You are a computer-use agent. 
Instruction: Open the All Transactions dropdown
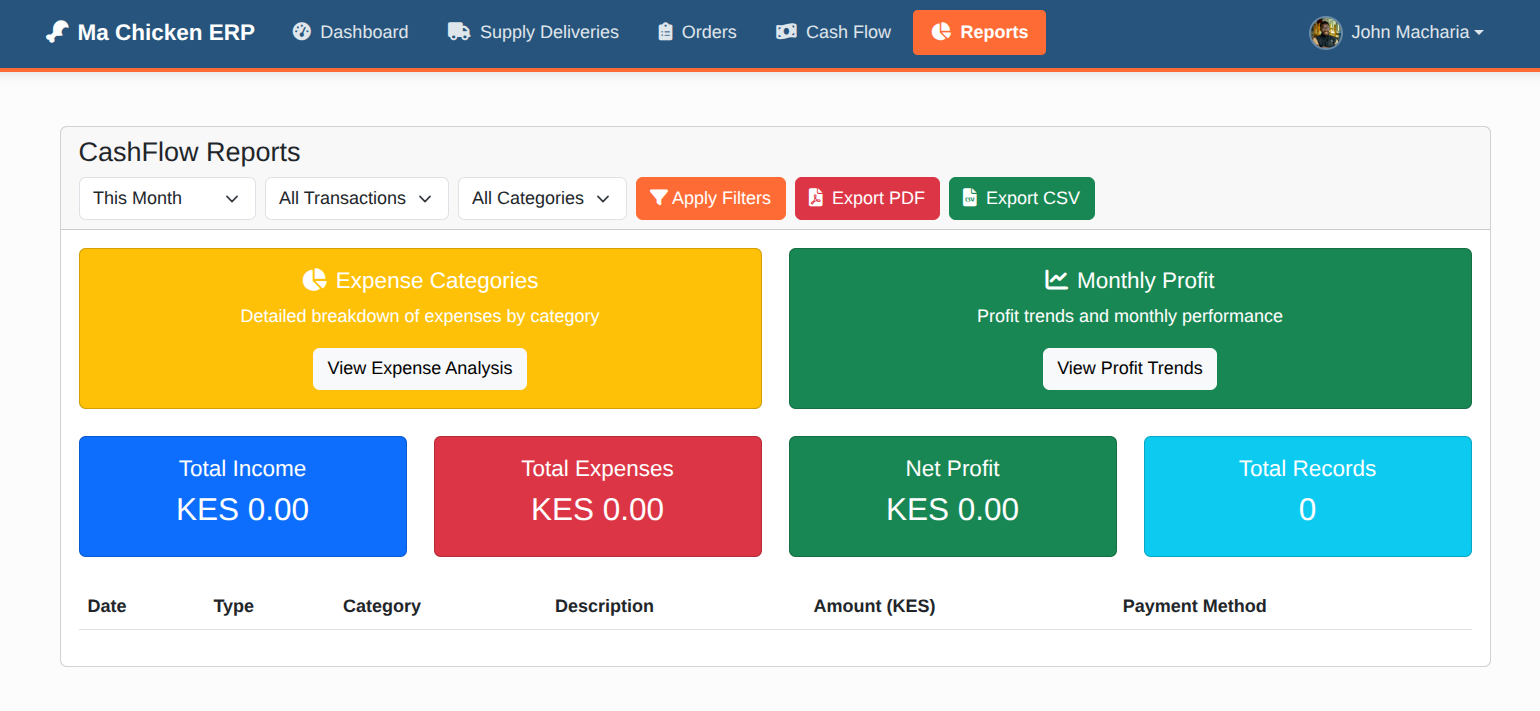(x=356, y=198)
